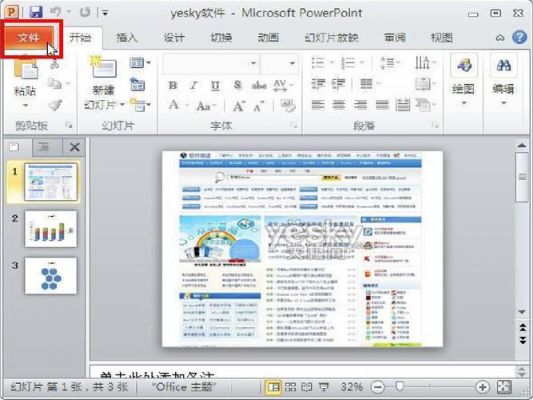
Task: Click the Copy icon in clipboard group
Action: coord(54,84)
